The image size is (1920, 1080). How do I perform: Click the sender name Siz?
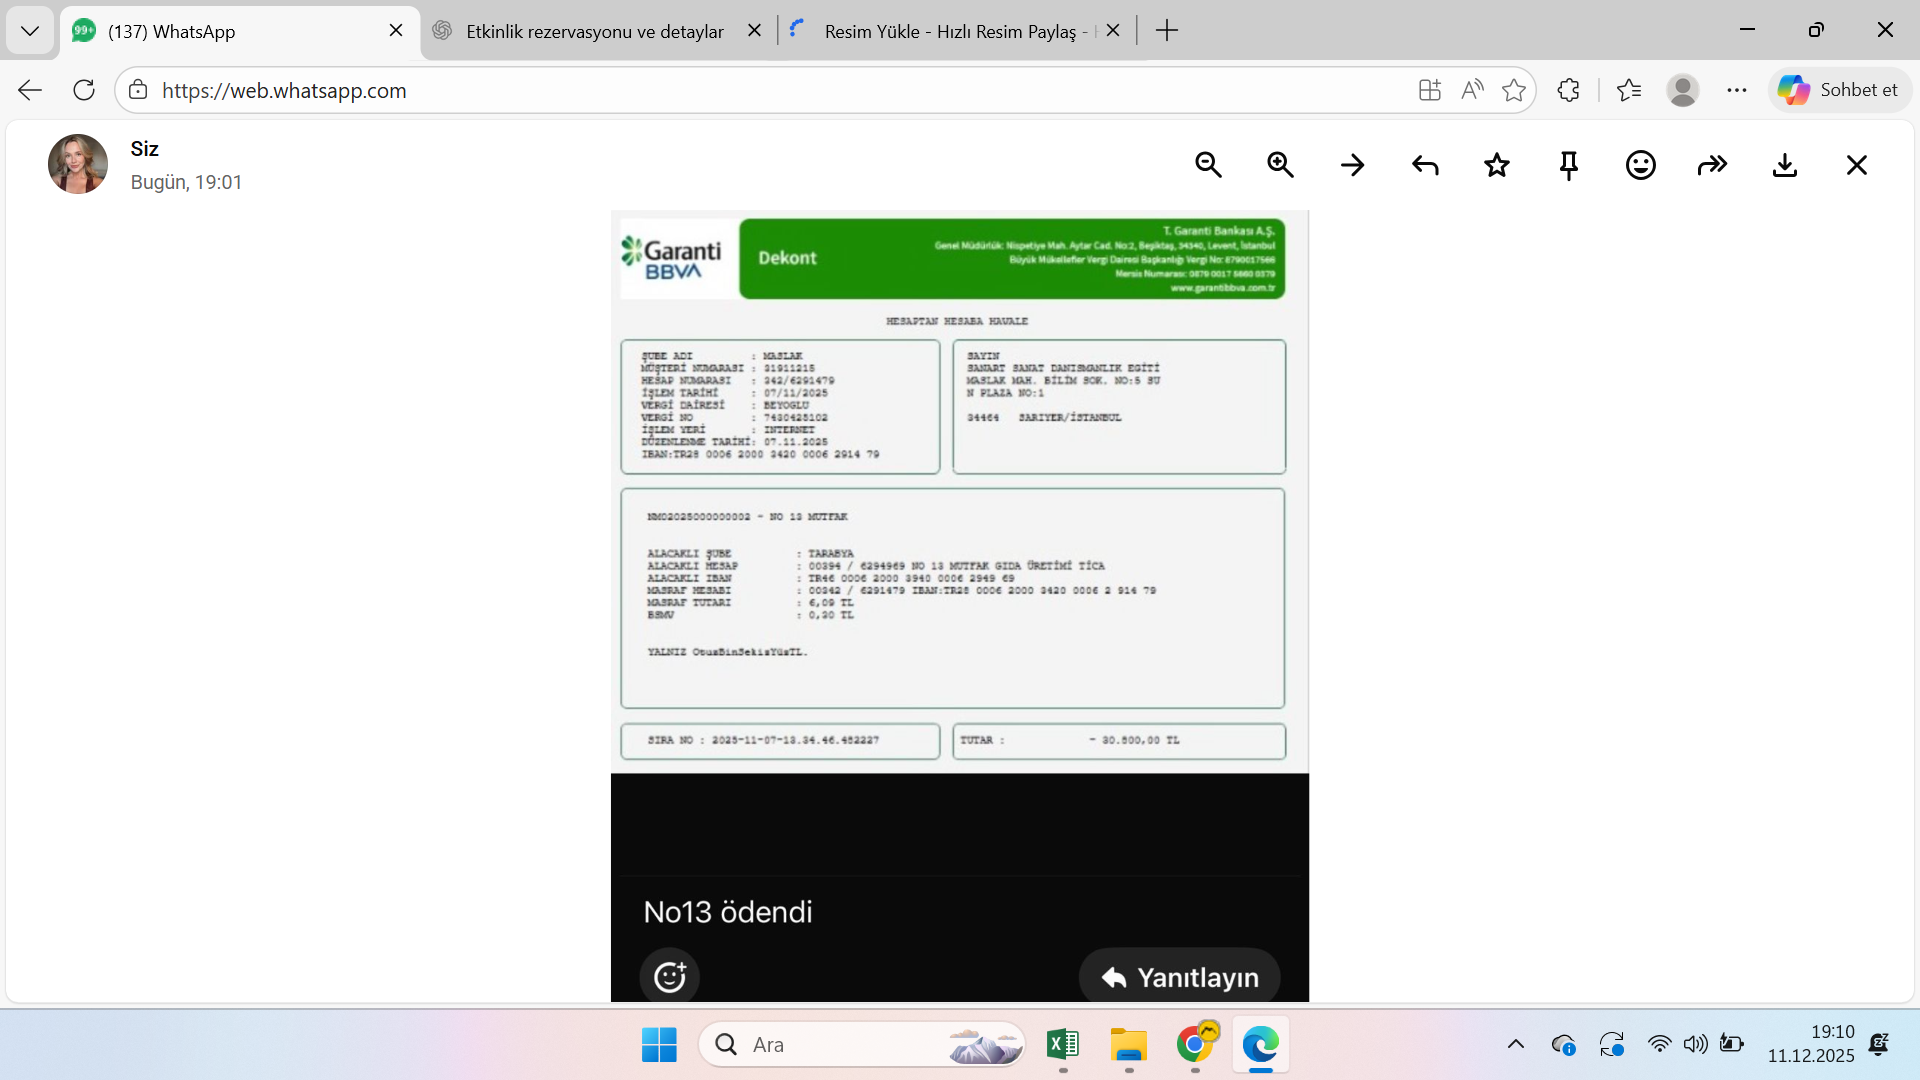(x=144, y=149)
